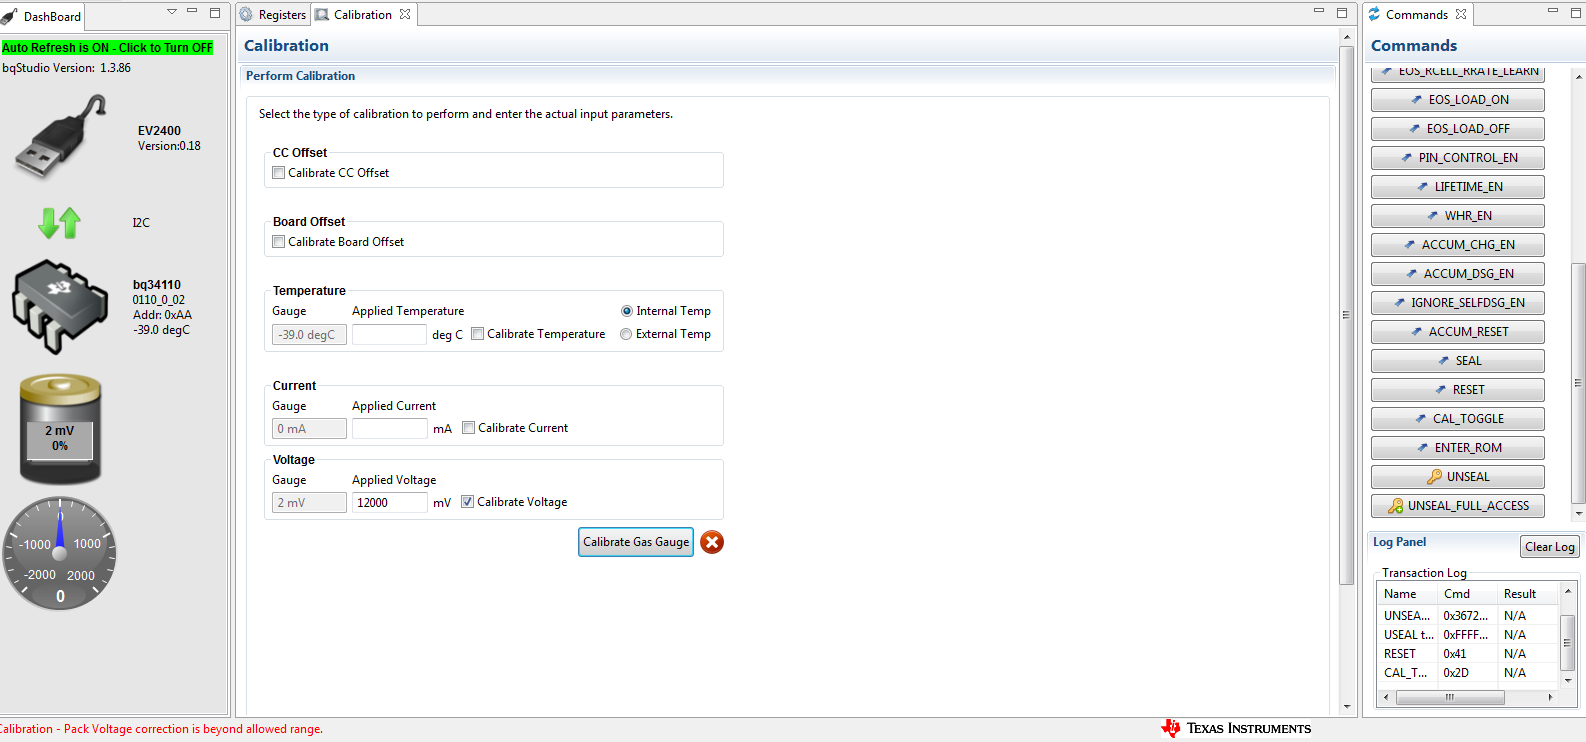The image size is (1586, 742).
Task: Enable Calibrate Temperature checkbox
Action: pyautogui.click(x=478, y=334)
